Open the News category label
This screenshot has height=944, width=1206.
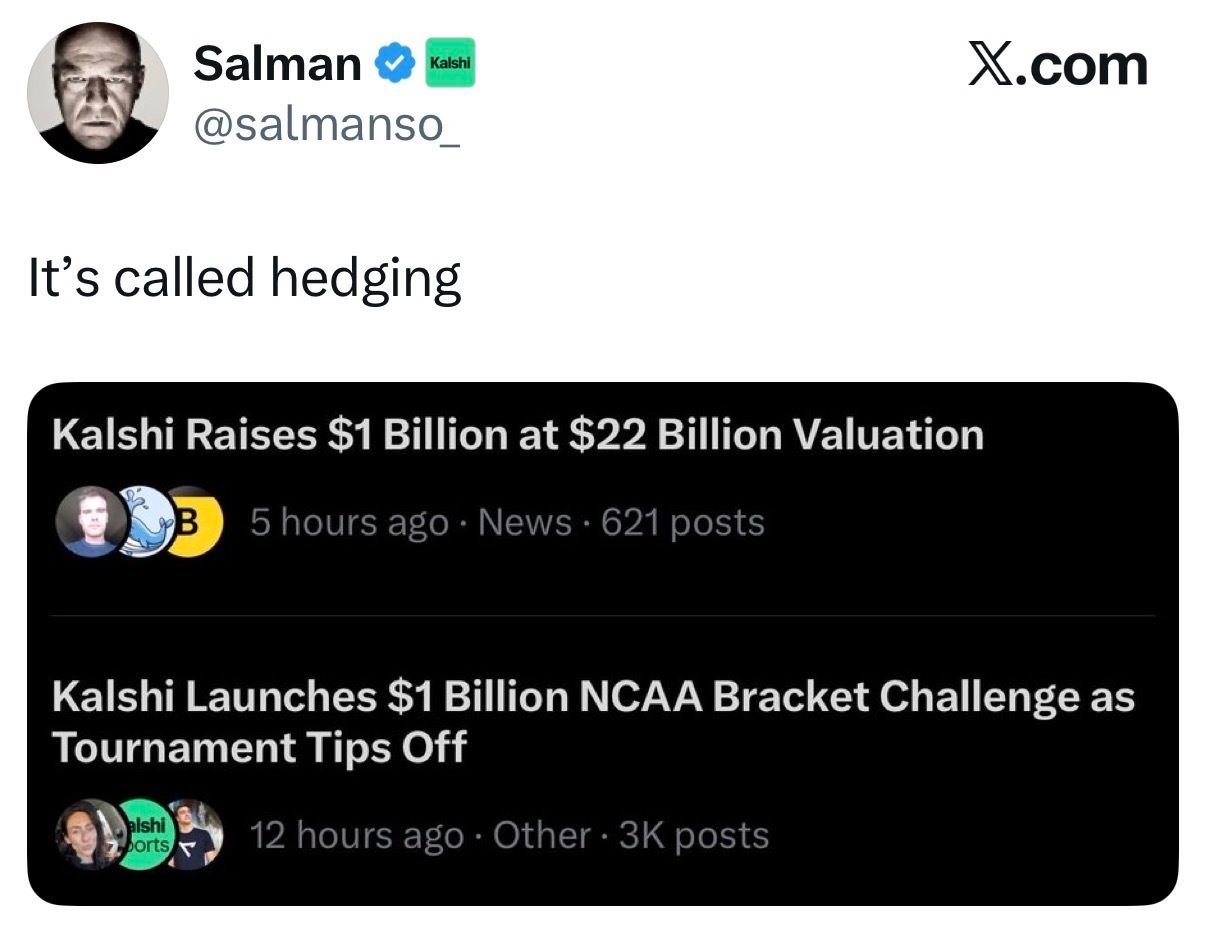tap(525, 522)
